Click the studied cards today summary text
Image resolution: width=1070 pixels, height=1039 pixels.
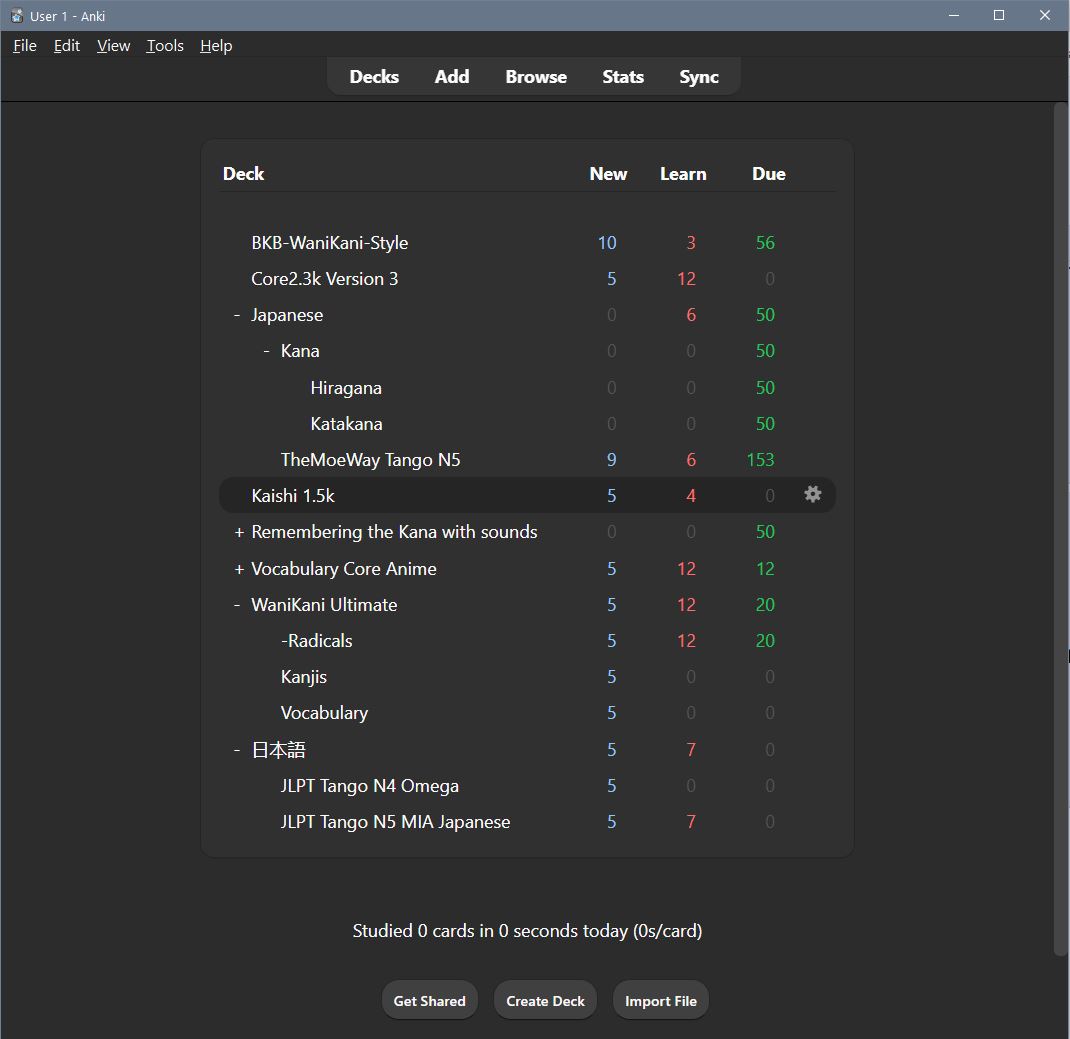click(527, 931)
